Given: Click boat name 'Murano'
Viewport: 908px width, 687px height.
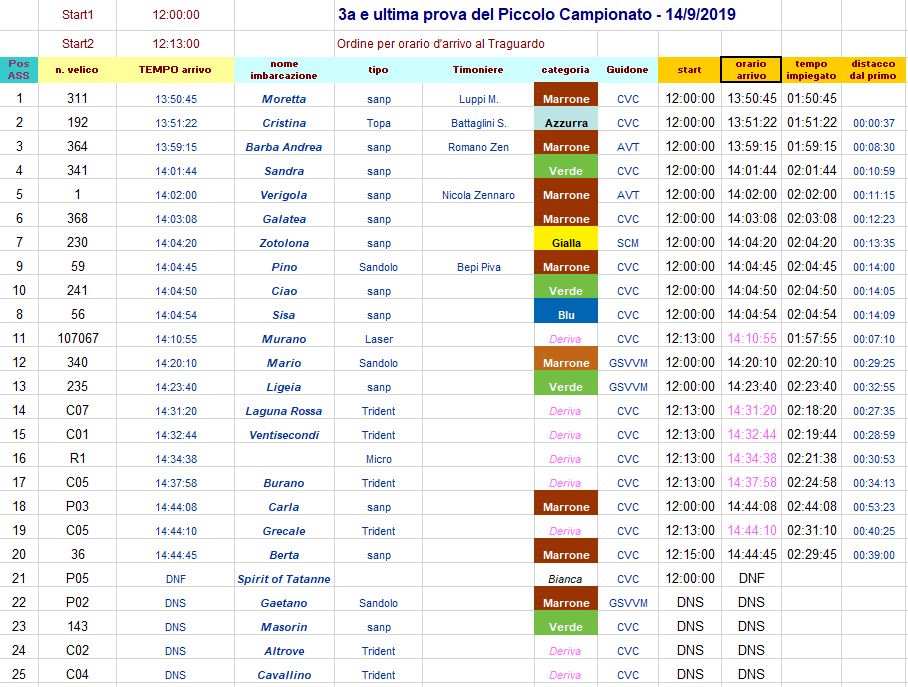Looking at the screenshot, I should tap(284, 339).
